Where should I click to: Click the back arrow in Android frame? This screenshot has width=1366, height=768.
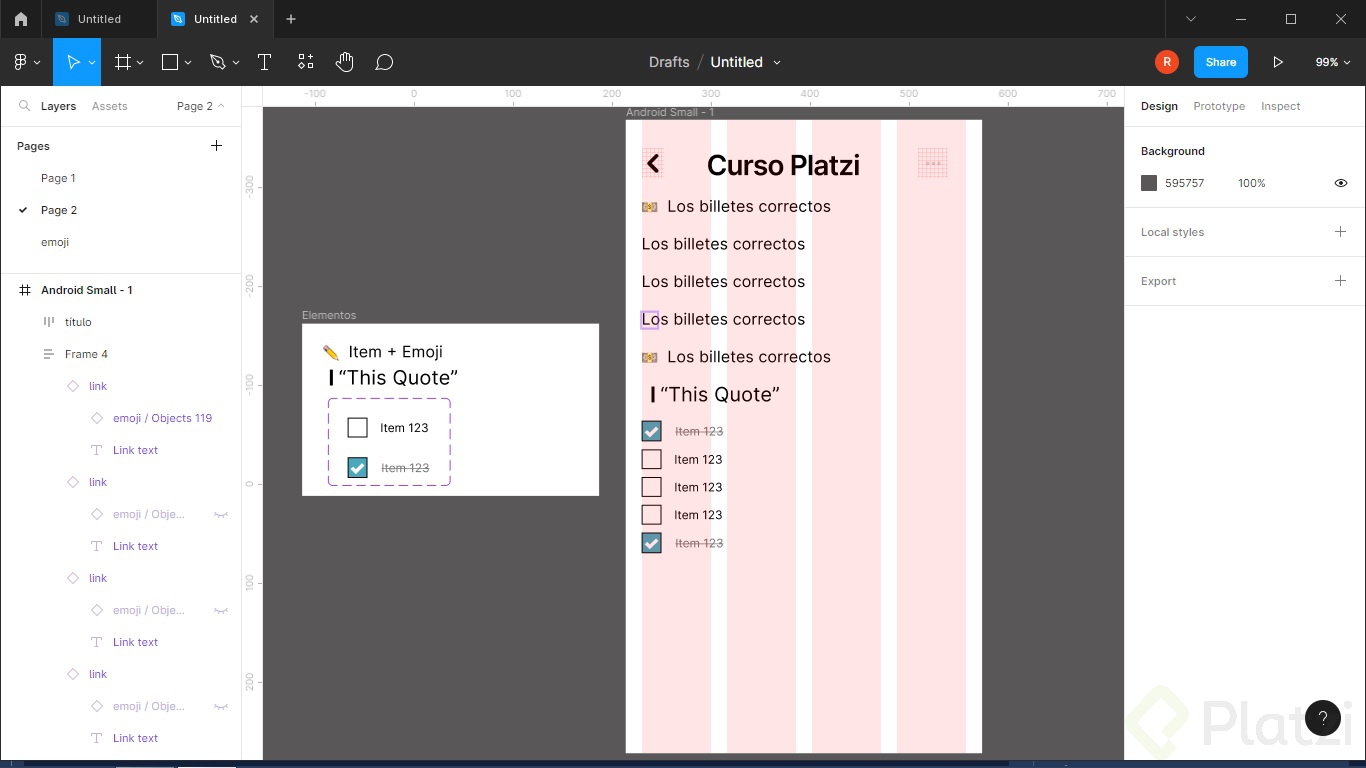coord(653,163)
